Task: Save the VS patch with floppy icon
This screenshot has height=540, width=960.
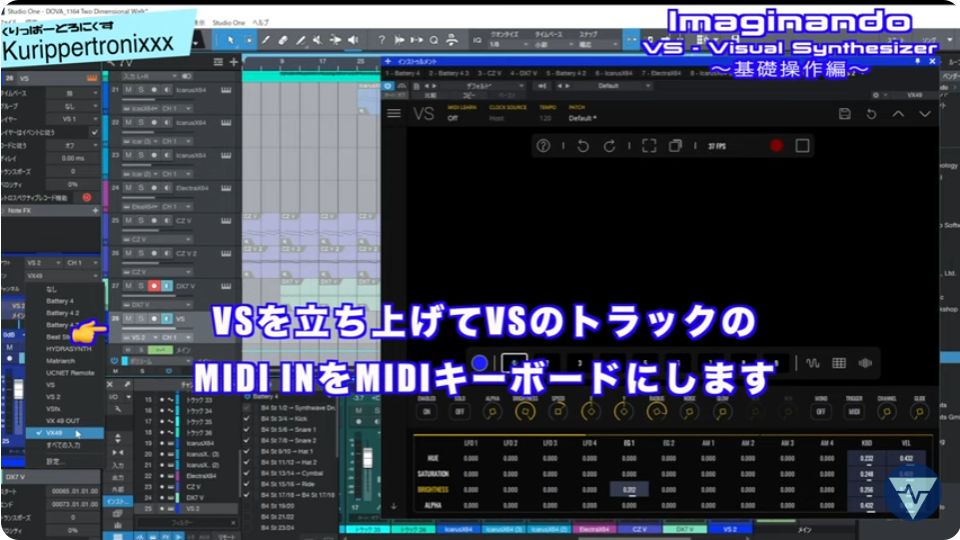Action: [844, 113]
